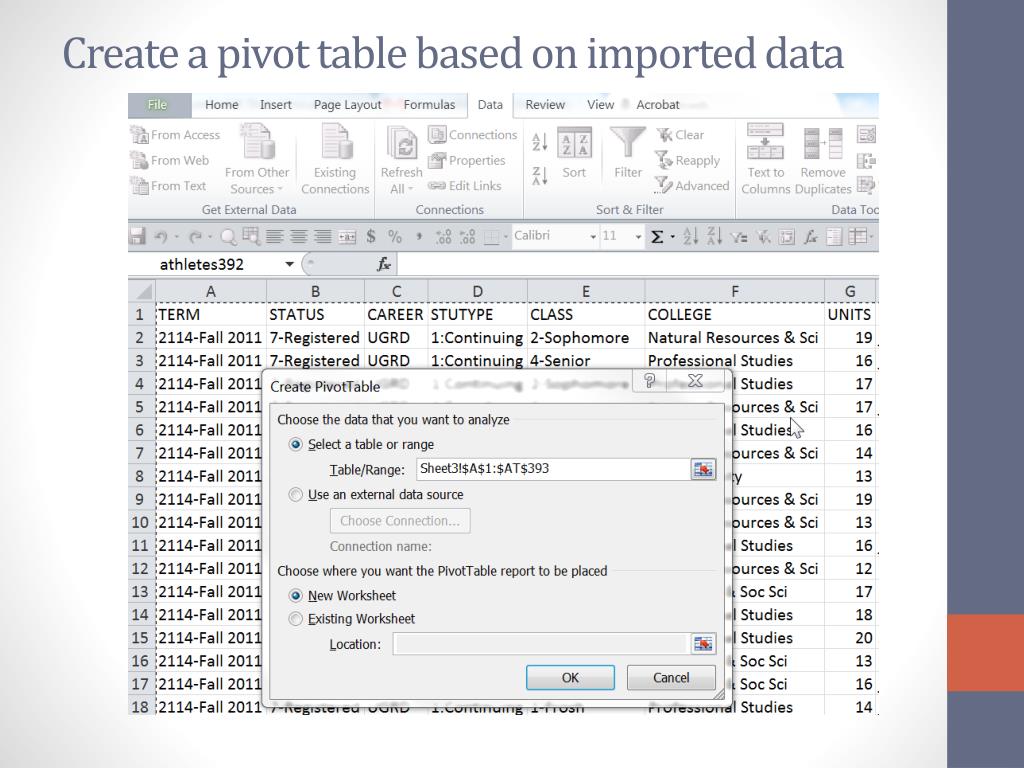Select column F header
This screenshot has height=768, width=1024.
click(x=735, y=291)
